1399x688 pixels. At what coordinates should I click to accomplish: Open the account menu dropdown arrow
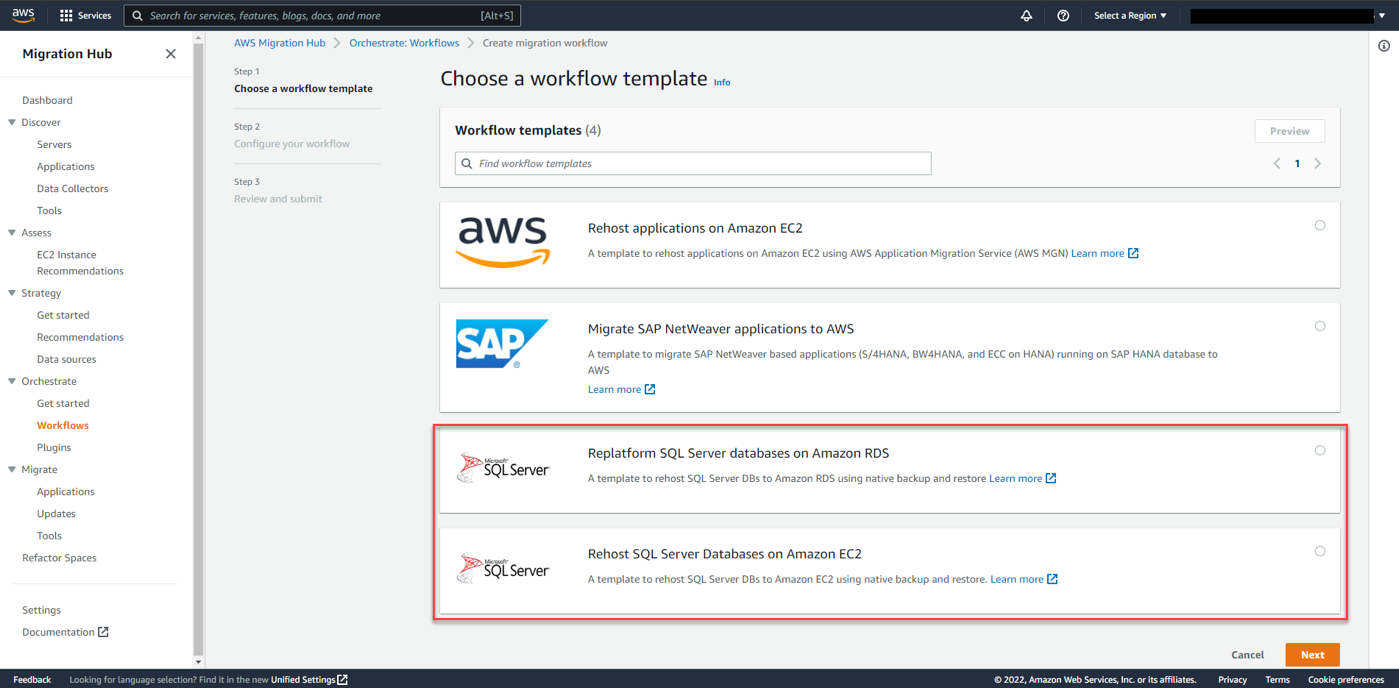pyautogui.click(x=1382, y=16)
